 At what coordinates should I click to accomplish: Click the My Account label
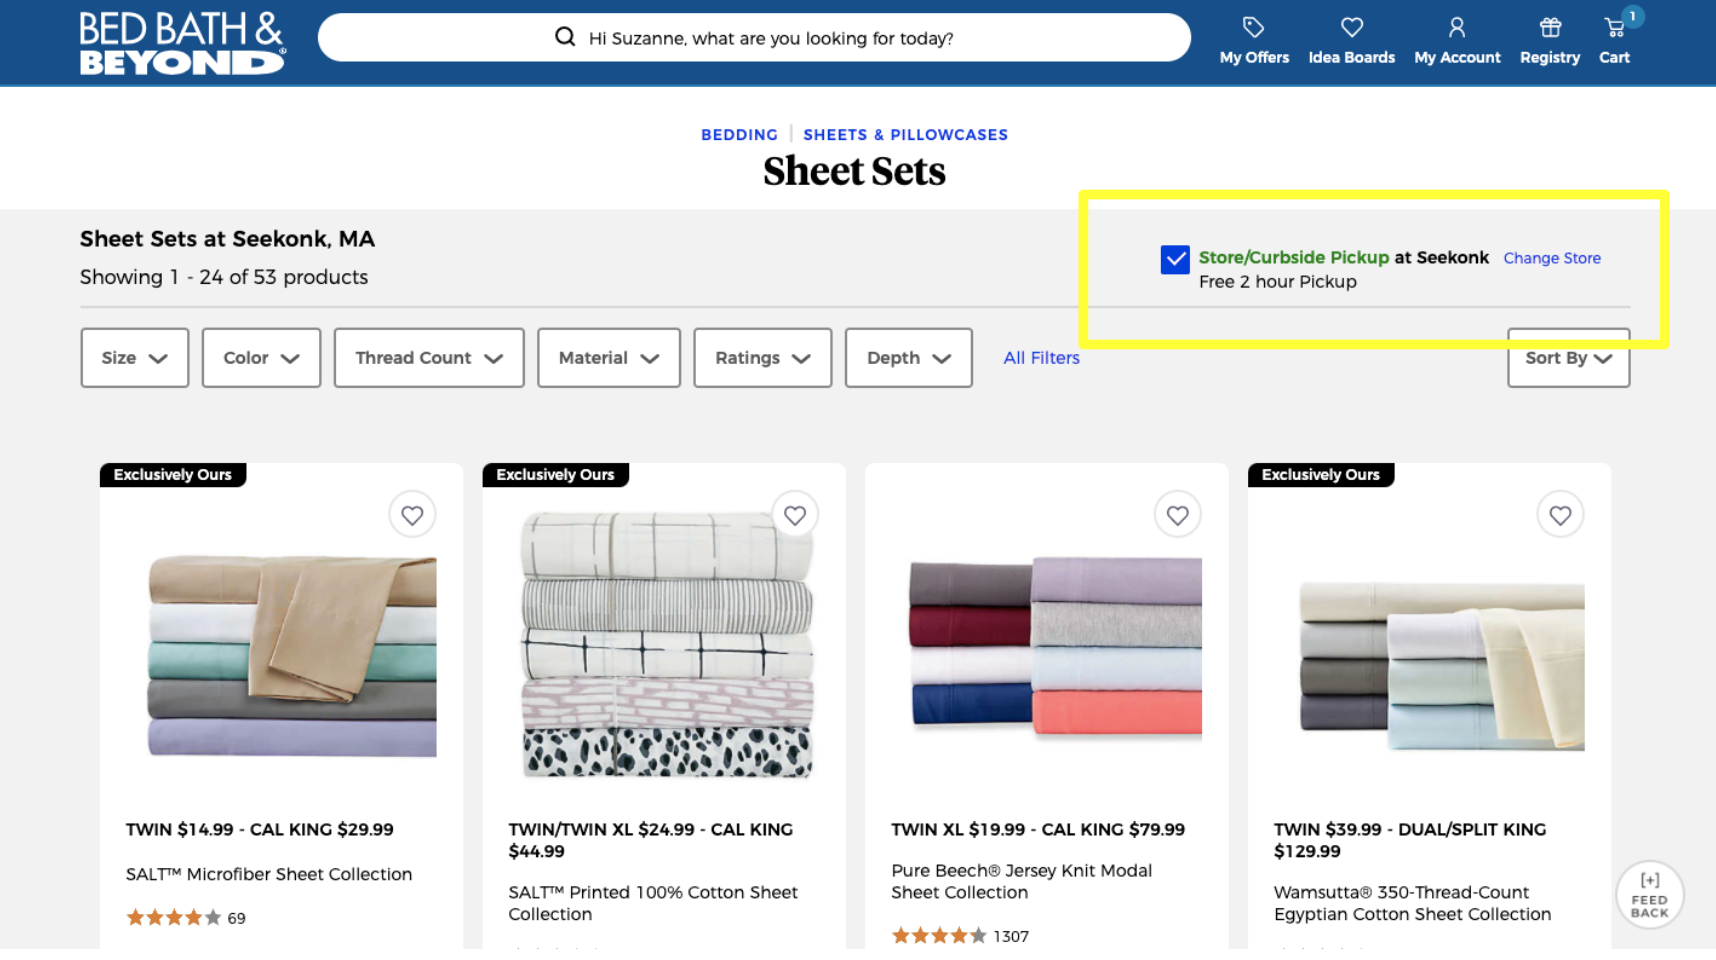[x=1457, y=58]
